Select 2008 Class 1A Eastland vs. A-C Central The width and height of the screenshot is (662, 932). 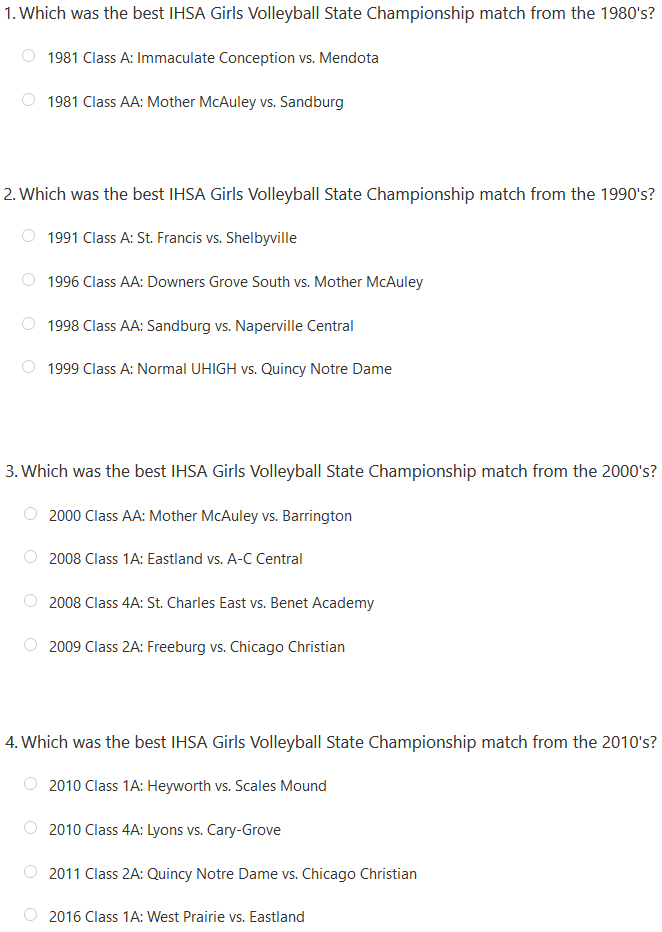[x=30, y=557]
